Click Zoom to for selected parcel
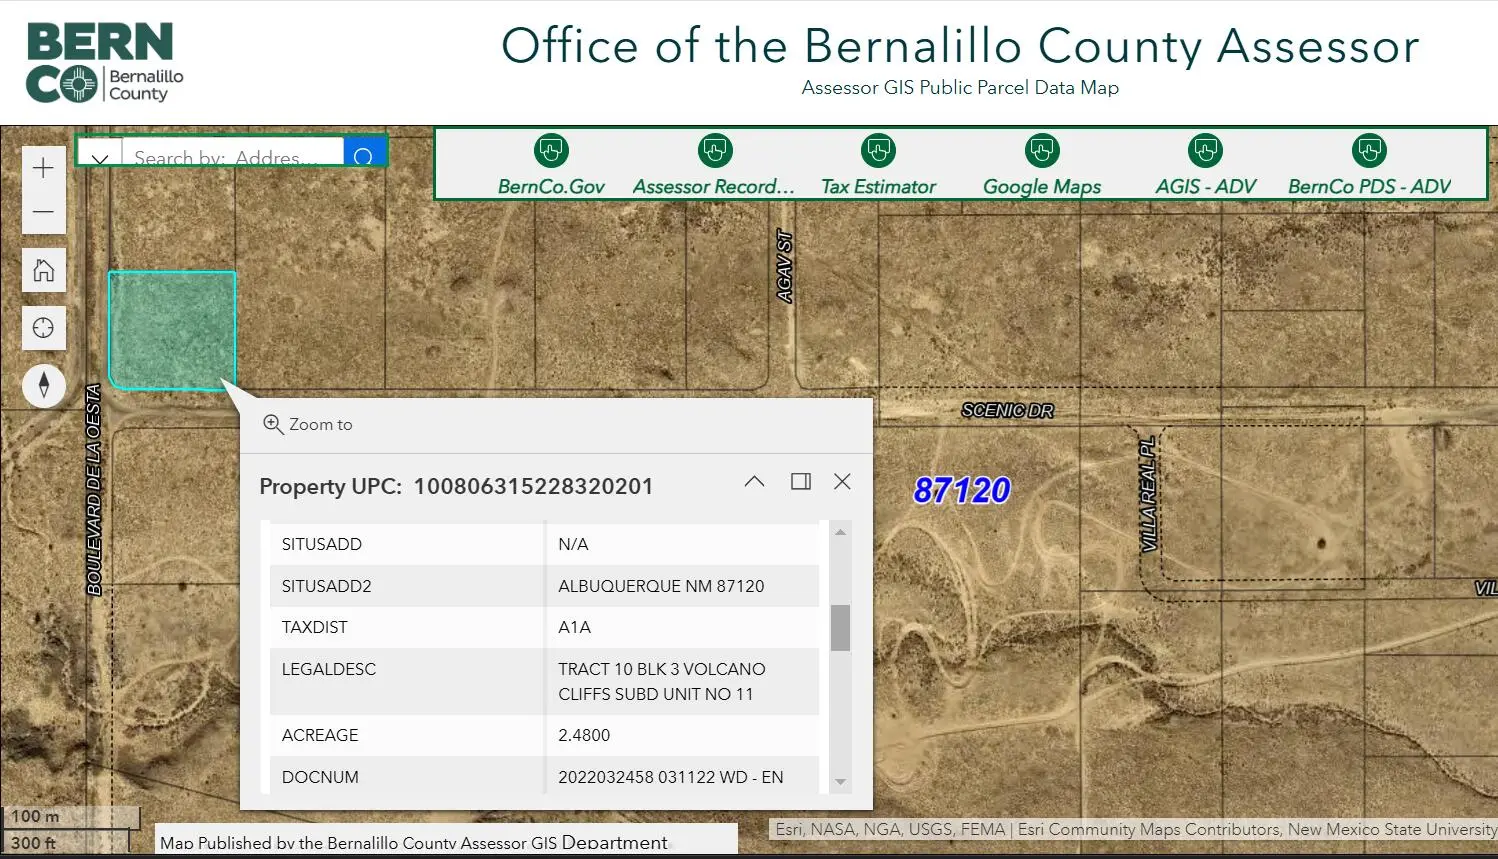Image resolution: width=1498 pixels, height=859 pixels. click(308, 424)
